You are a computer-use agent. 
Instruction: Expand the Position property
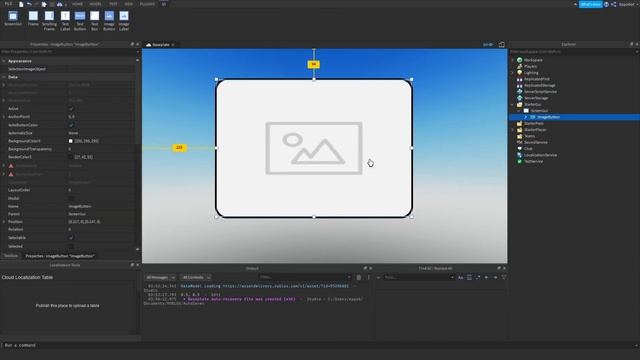click(x=4, y=222)
